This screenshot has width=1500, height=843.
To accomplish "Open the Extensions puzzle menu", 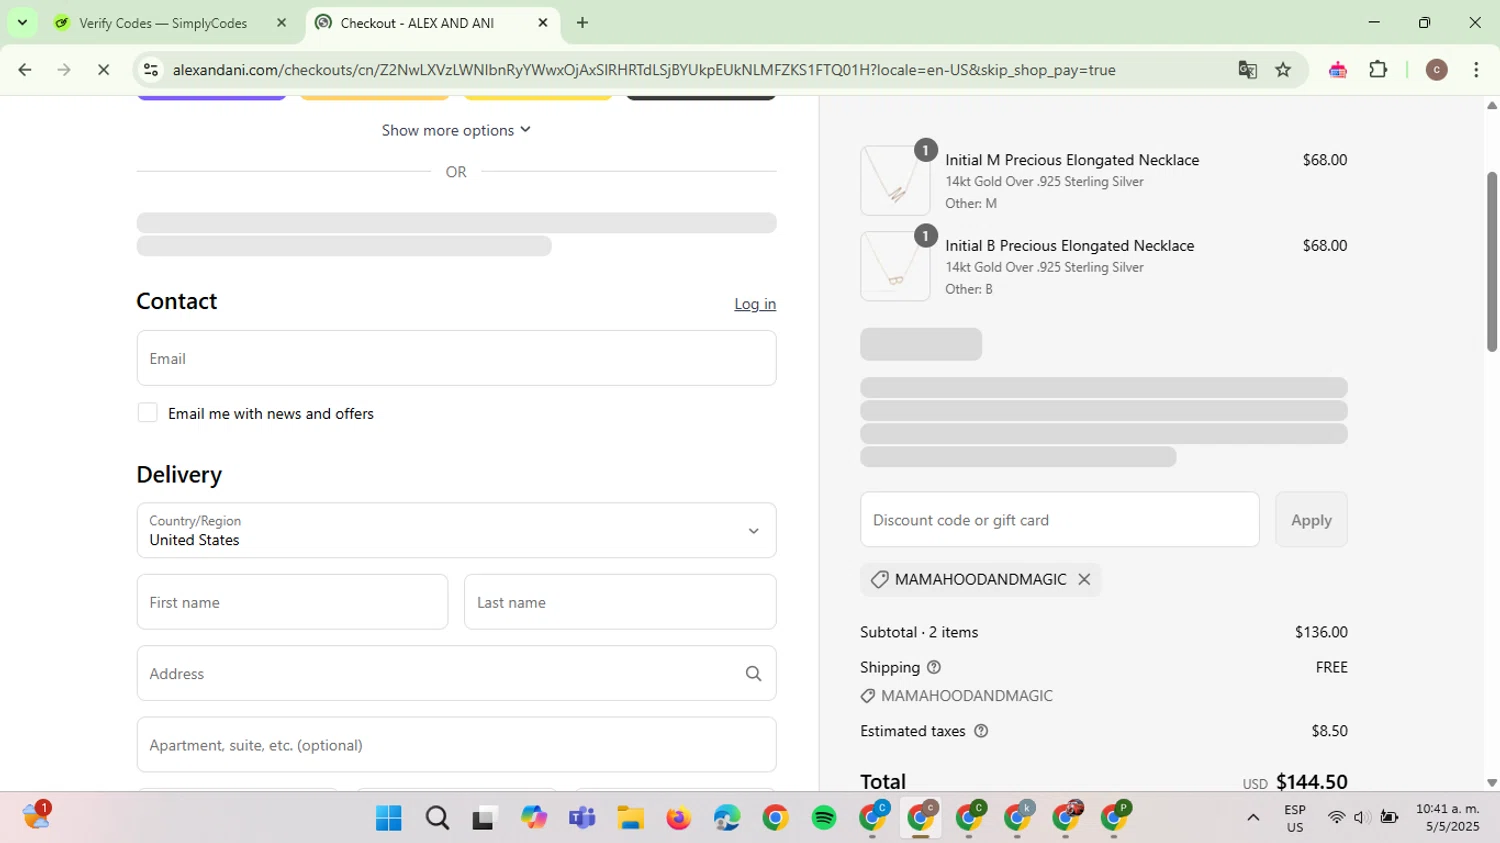I will pyautogui.click(x=1378, y=70).
